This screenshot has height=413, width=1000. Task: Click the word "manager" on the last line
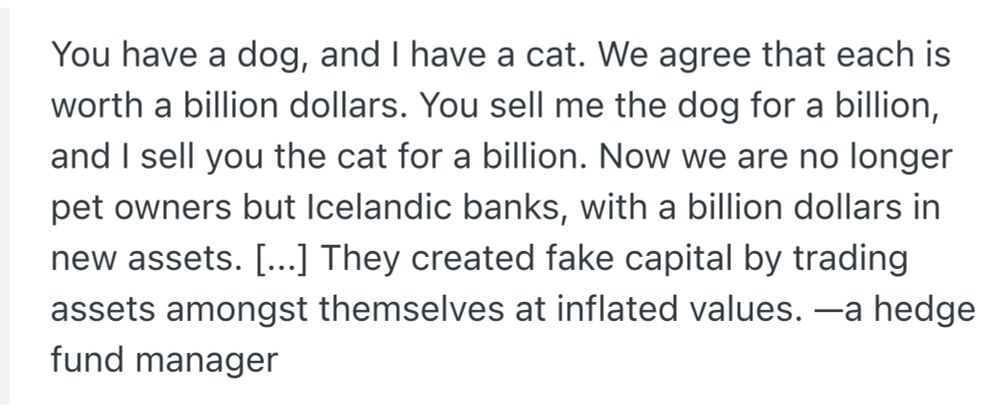click(208, 361)
